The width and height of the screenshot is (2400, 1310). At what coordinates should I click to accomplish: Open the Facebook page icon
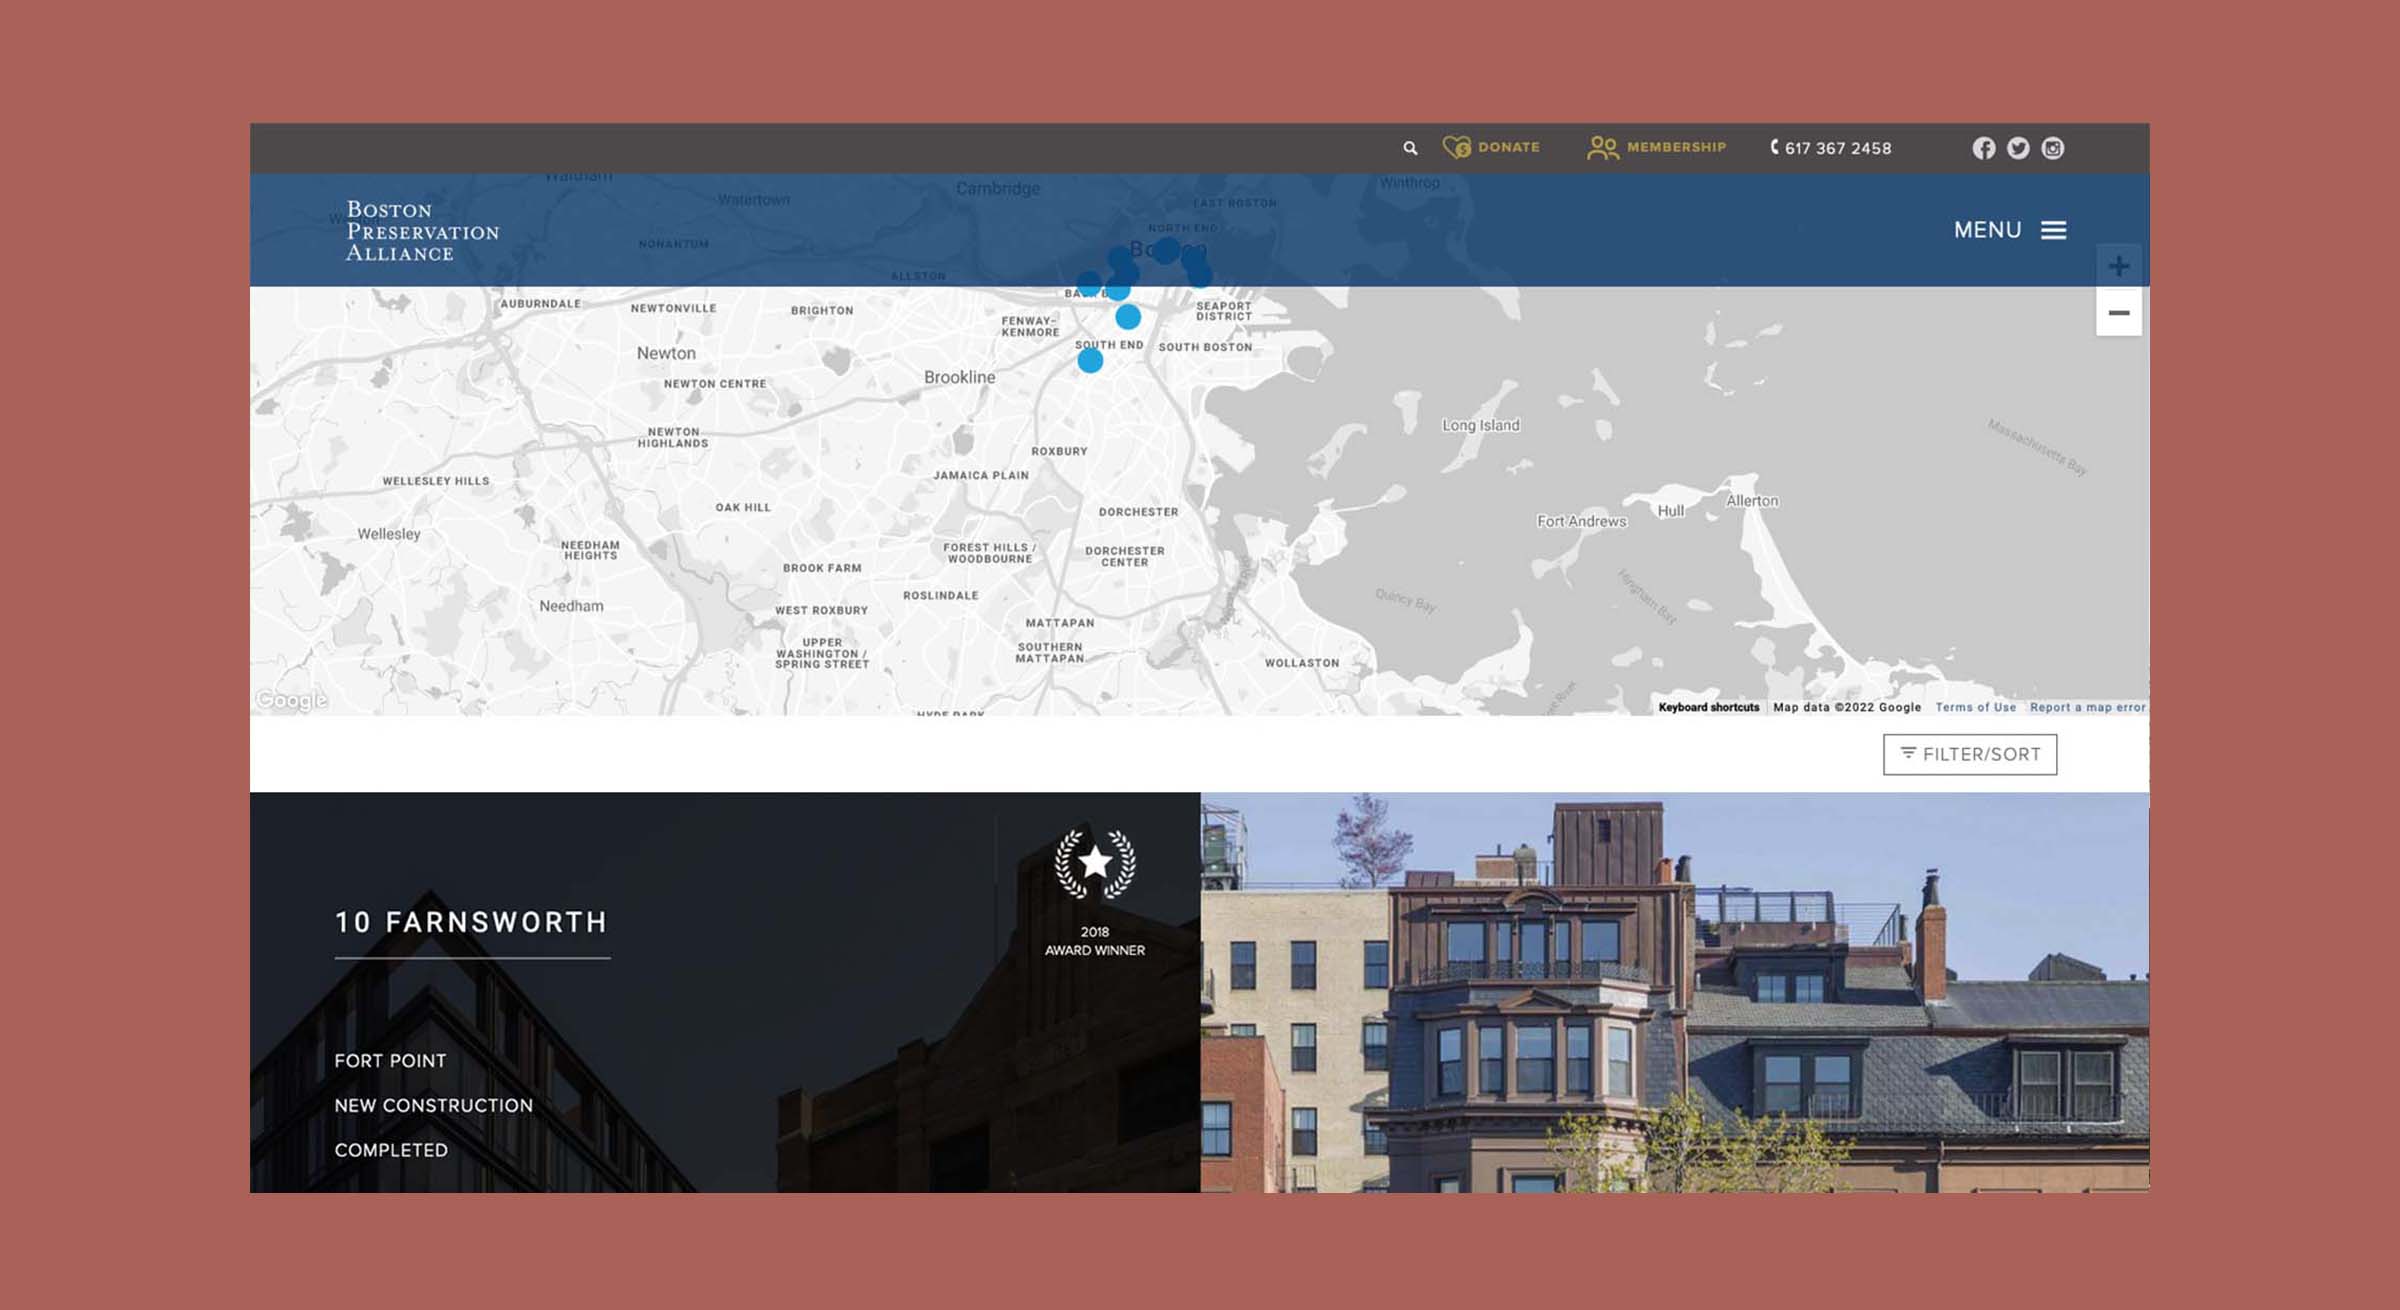pos(1984,148)
